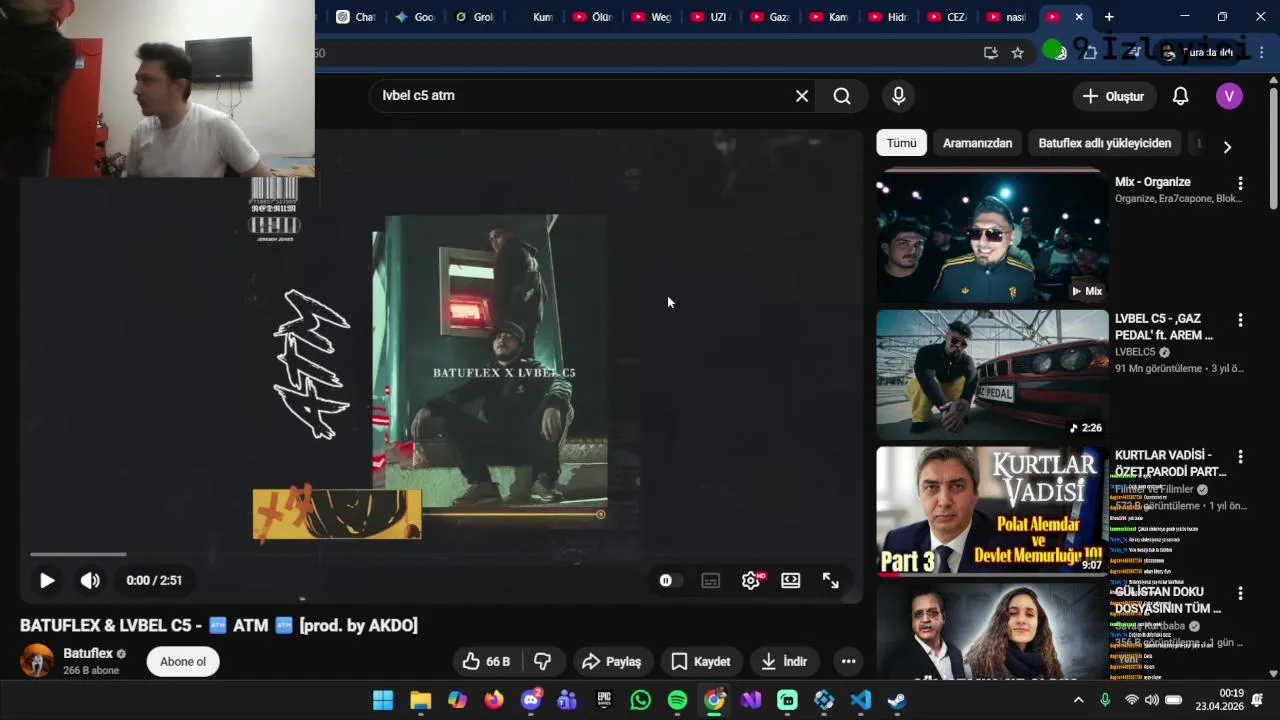Open Firefox from the taskbar
The width and height of the screenshot is (1280, 720).
click(x=494, y=700)
